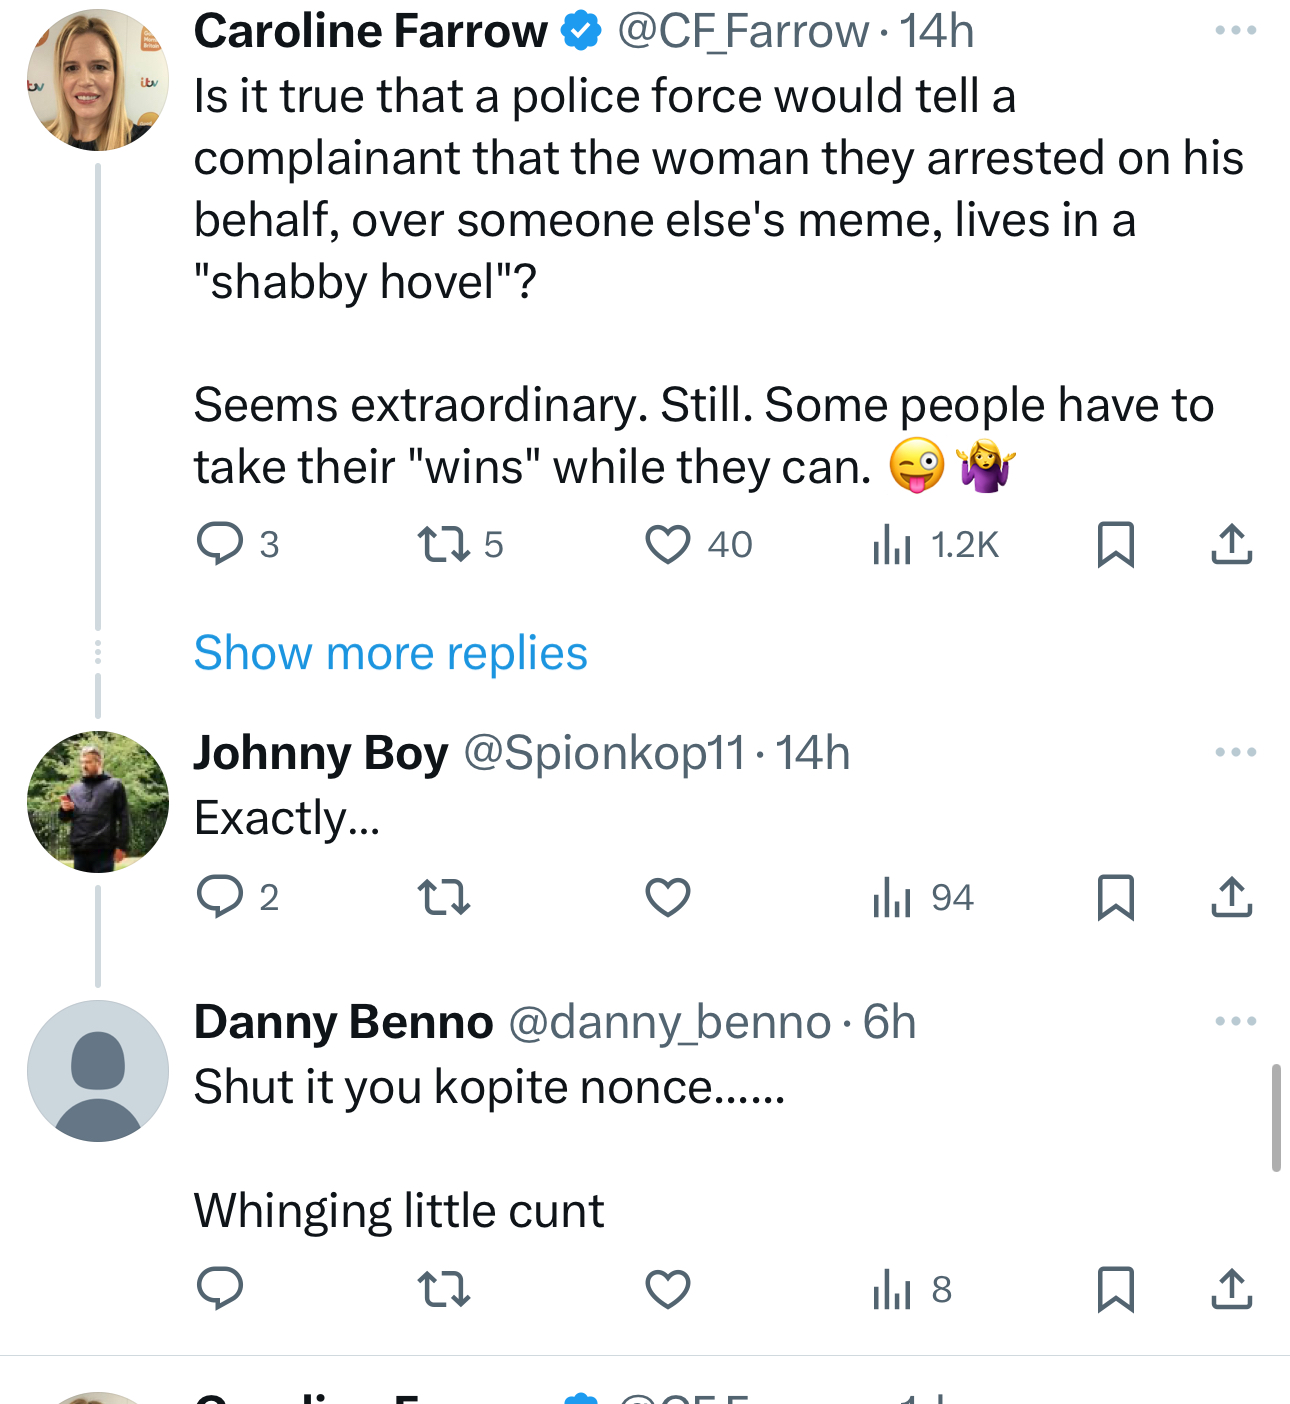
Task: Open Caroline Farrow's profile picture
Action: (97, 80)
